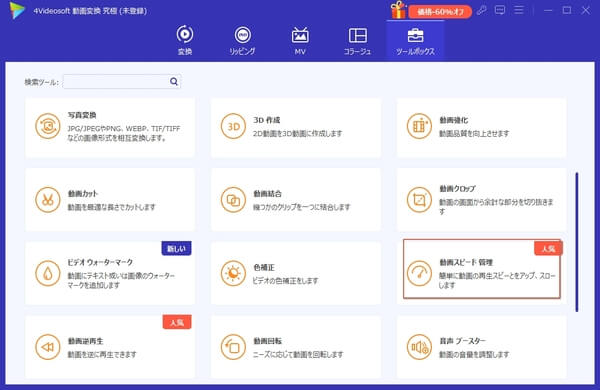600x390 pixels.
Task: Click the 動画逆再生 rewind icon
Action: click(48, 347)
